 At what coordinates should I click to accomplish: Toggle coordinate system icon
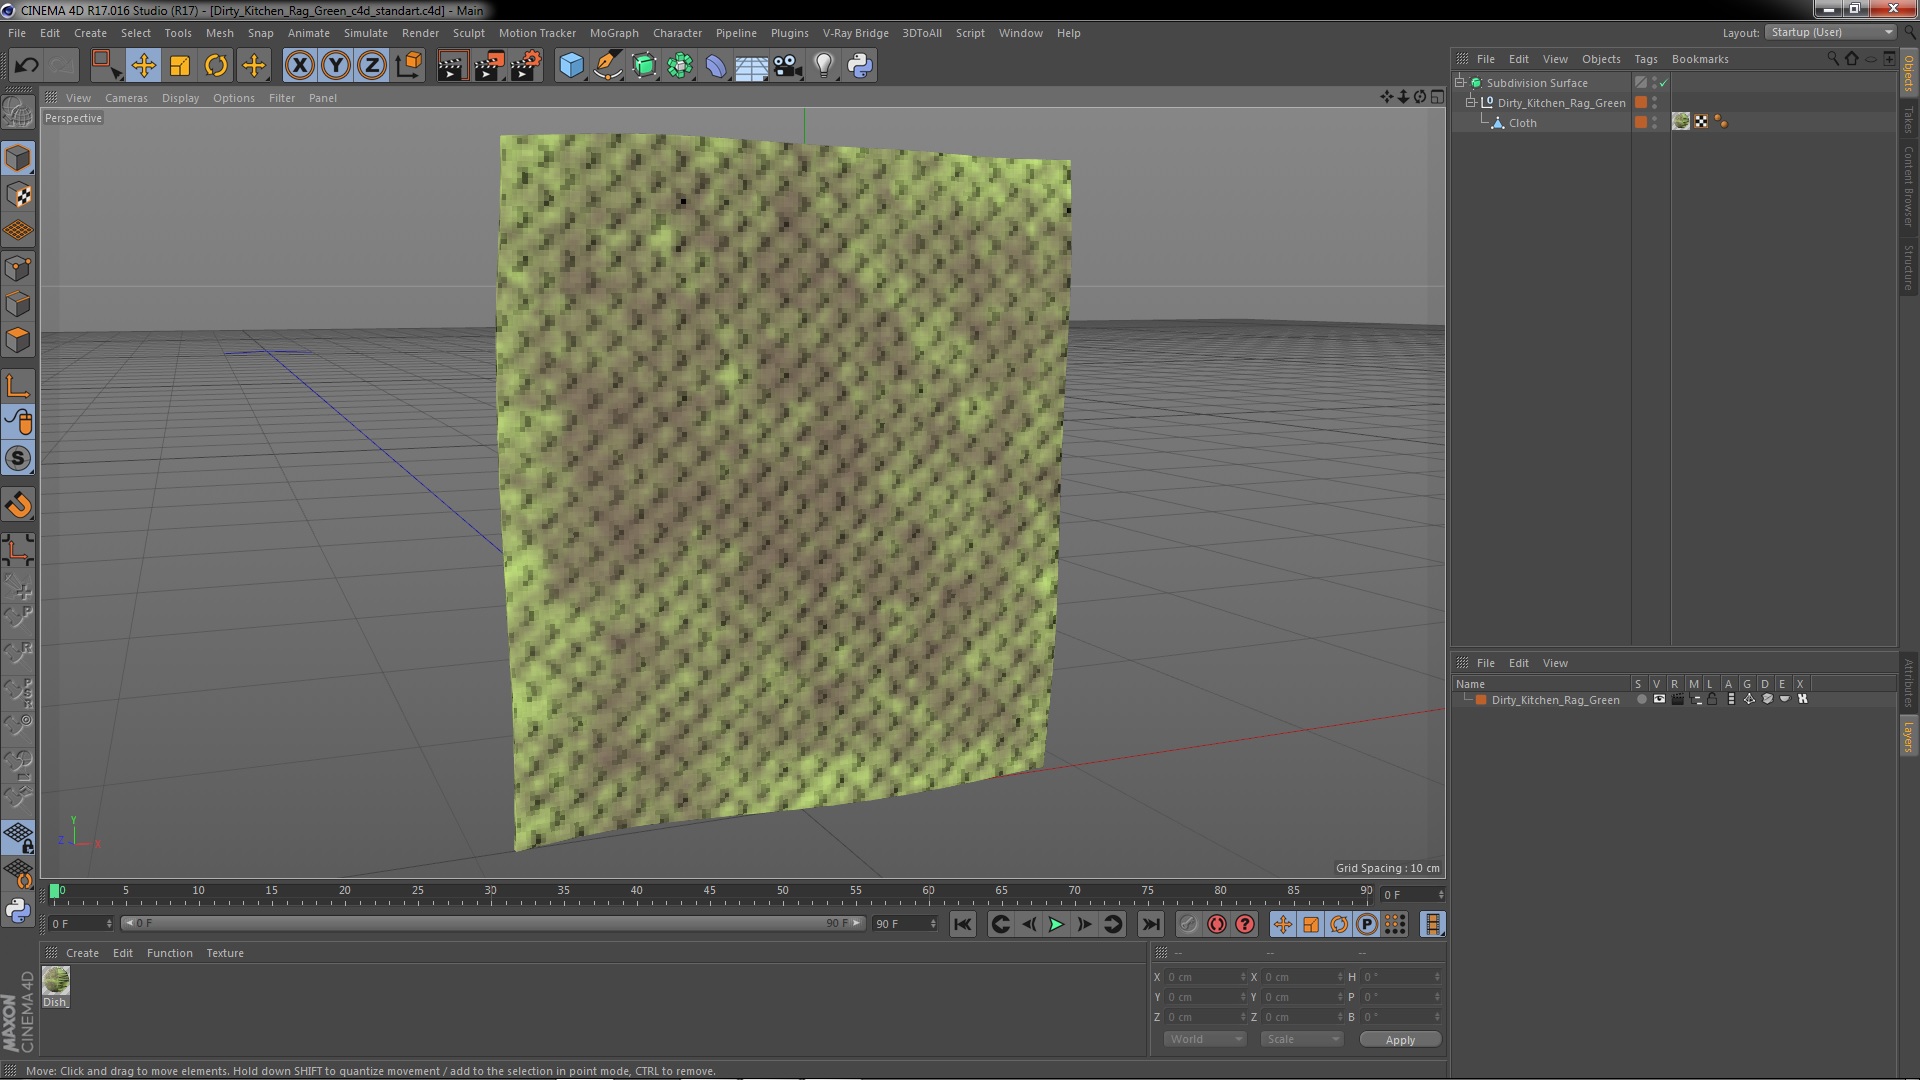pyautogui.click(x=408, y=66)
